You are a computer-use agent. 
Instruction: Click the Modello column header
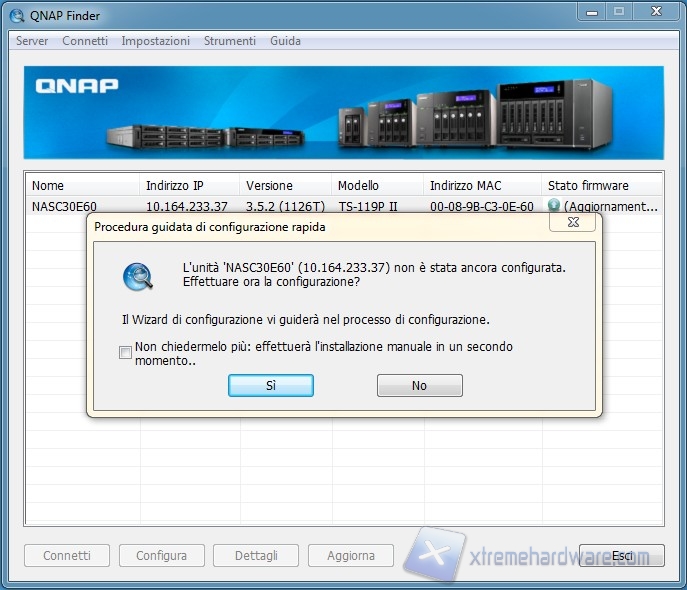pyautogui.click(x=377, y=185)
